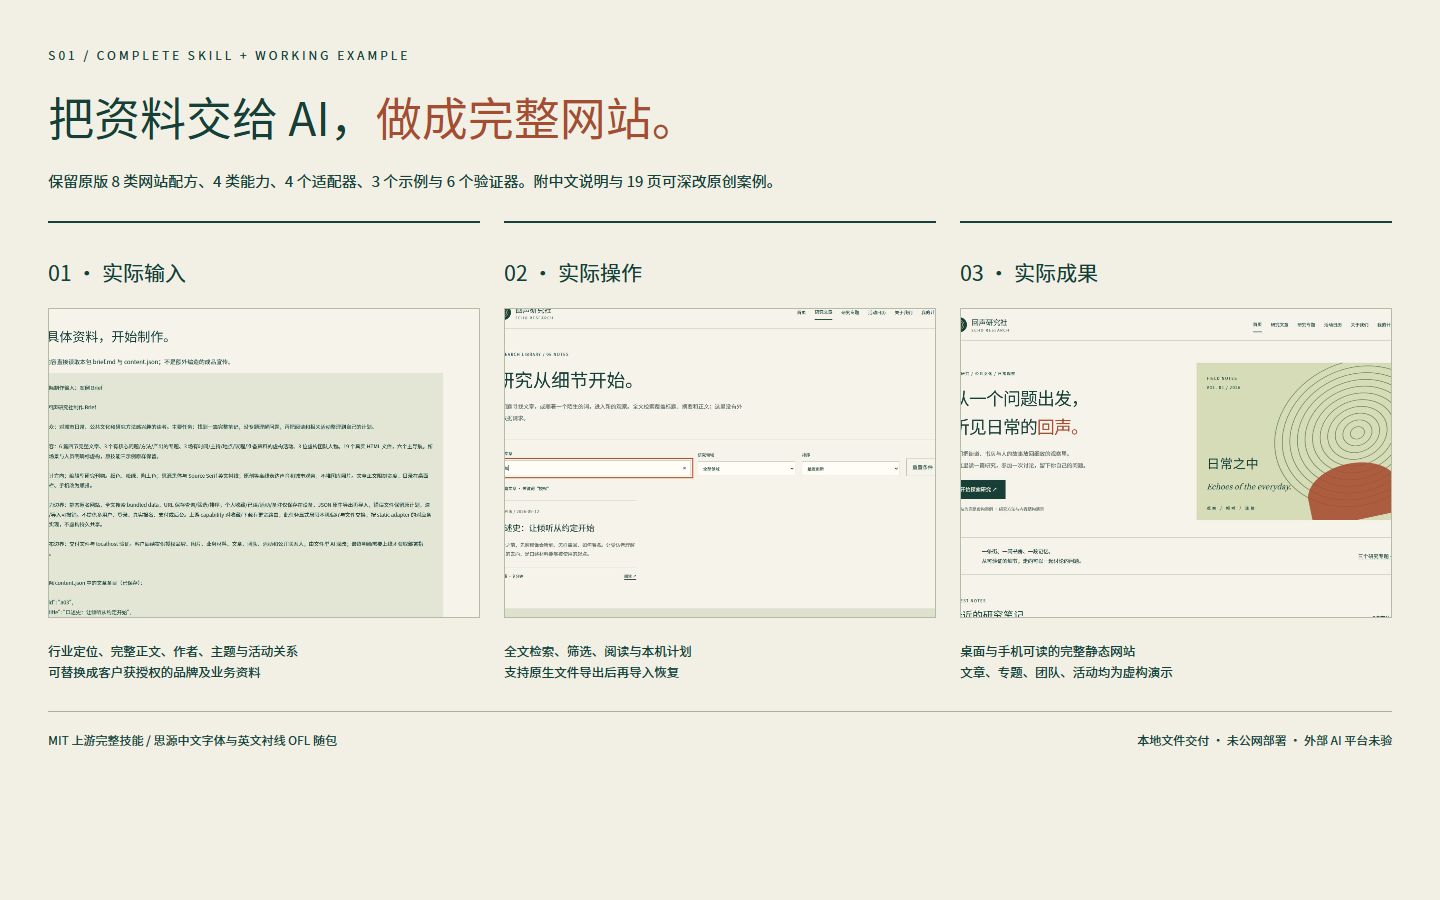Viewport: 1440px width, 900px height.
Task: Click the caption '行业定位、完整正文、作者、主题与活动关系'
Action: point(173,651)
